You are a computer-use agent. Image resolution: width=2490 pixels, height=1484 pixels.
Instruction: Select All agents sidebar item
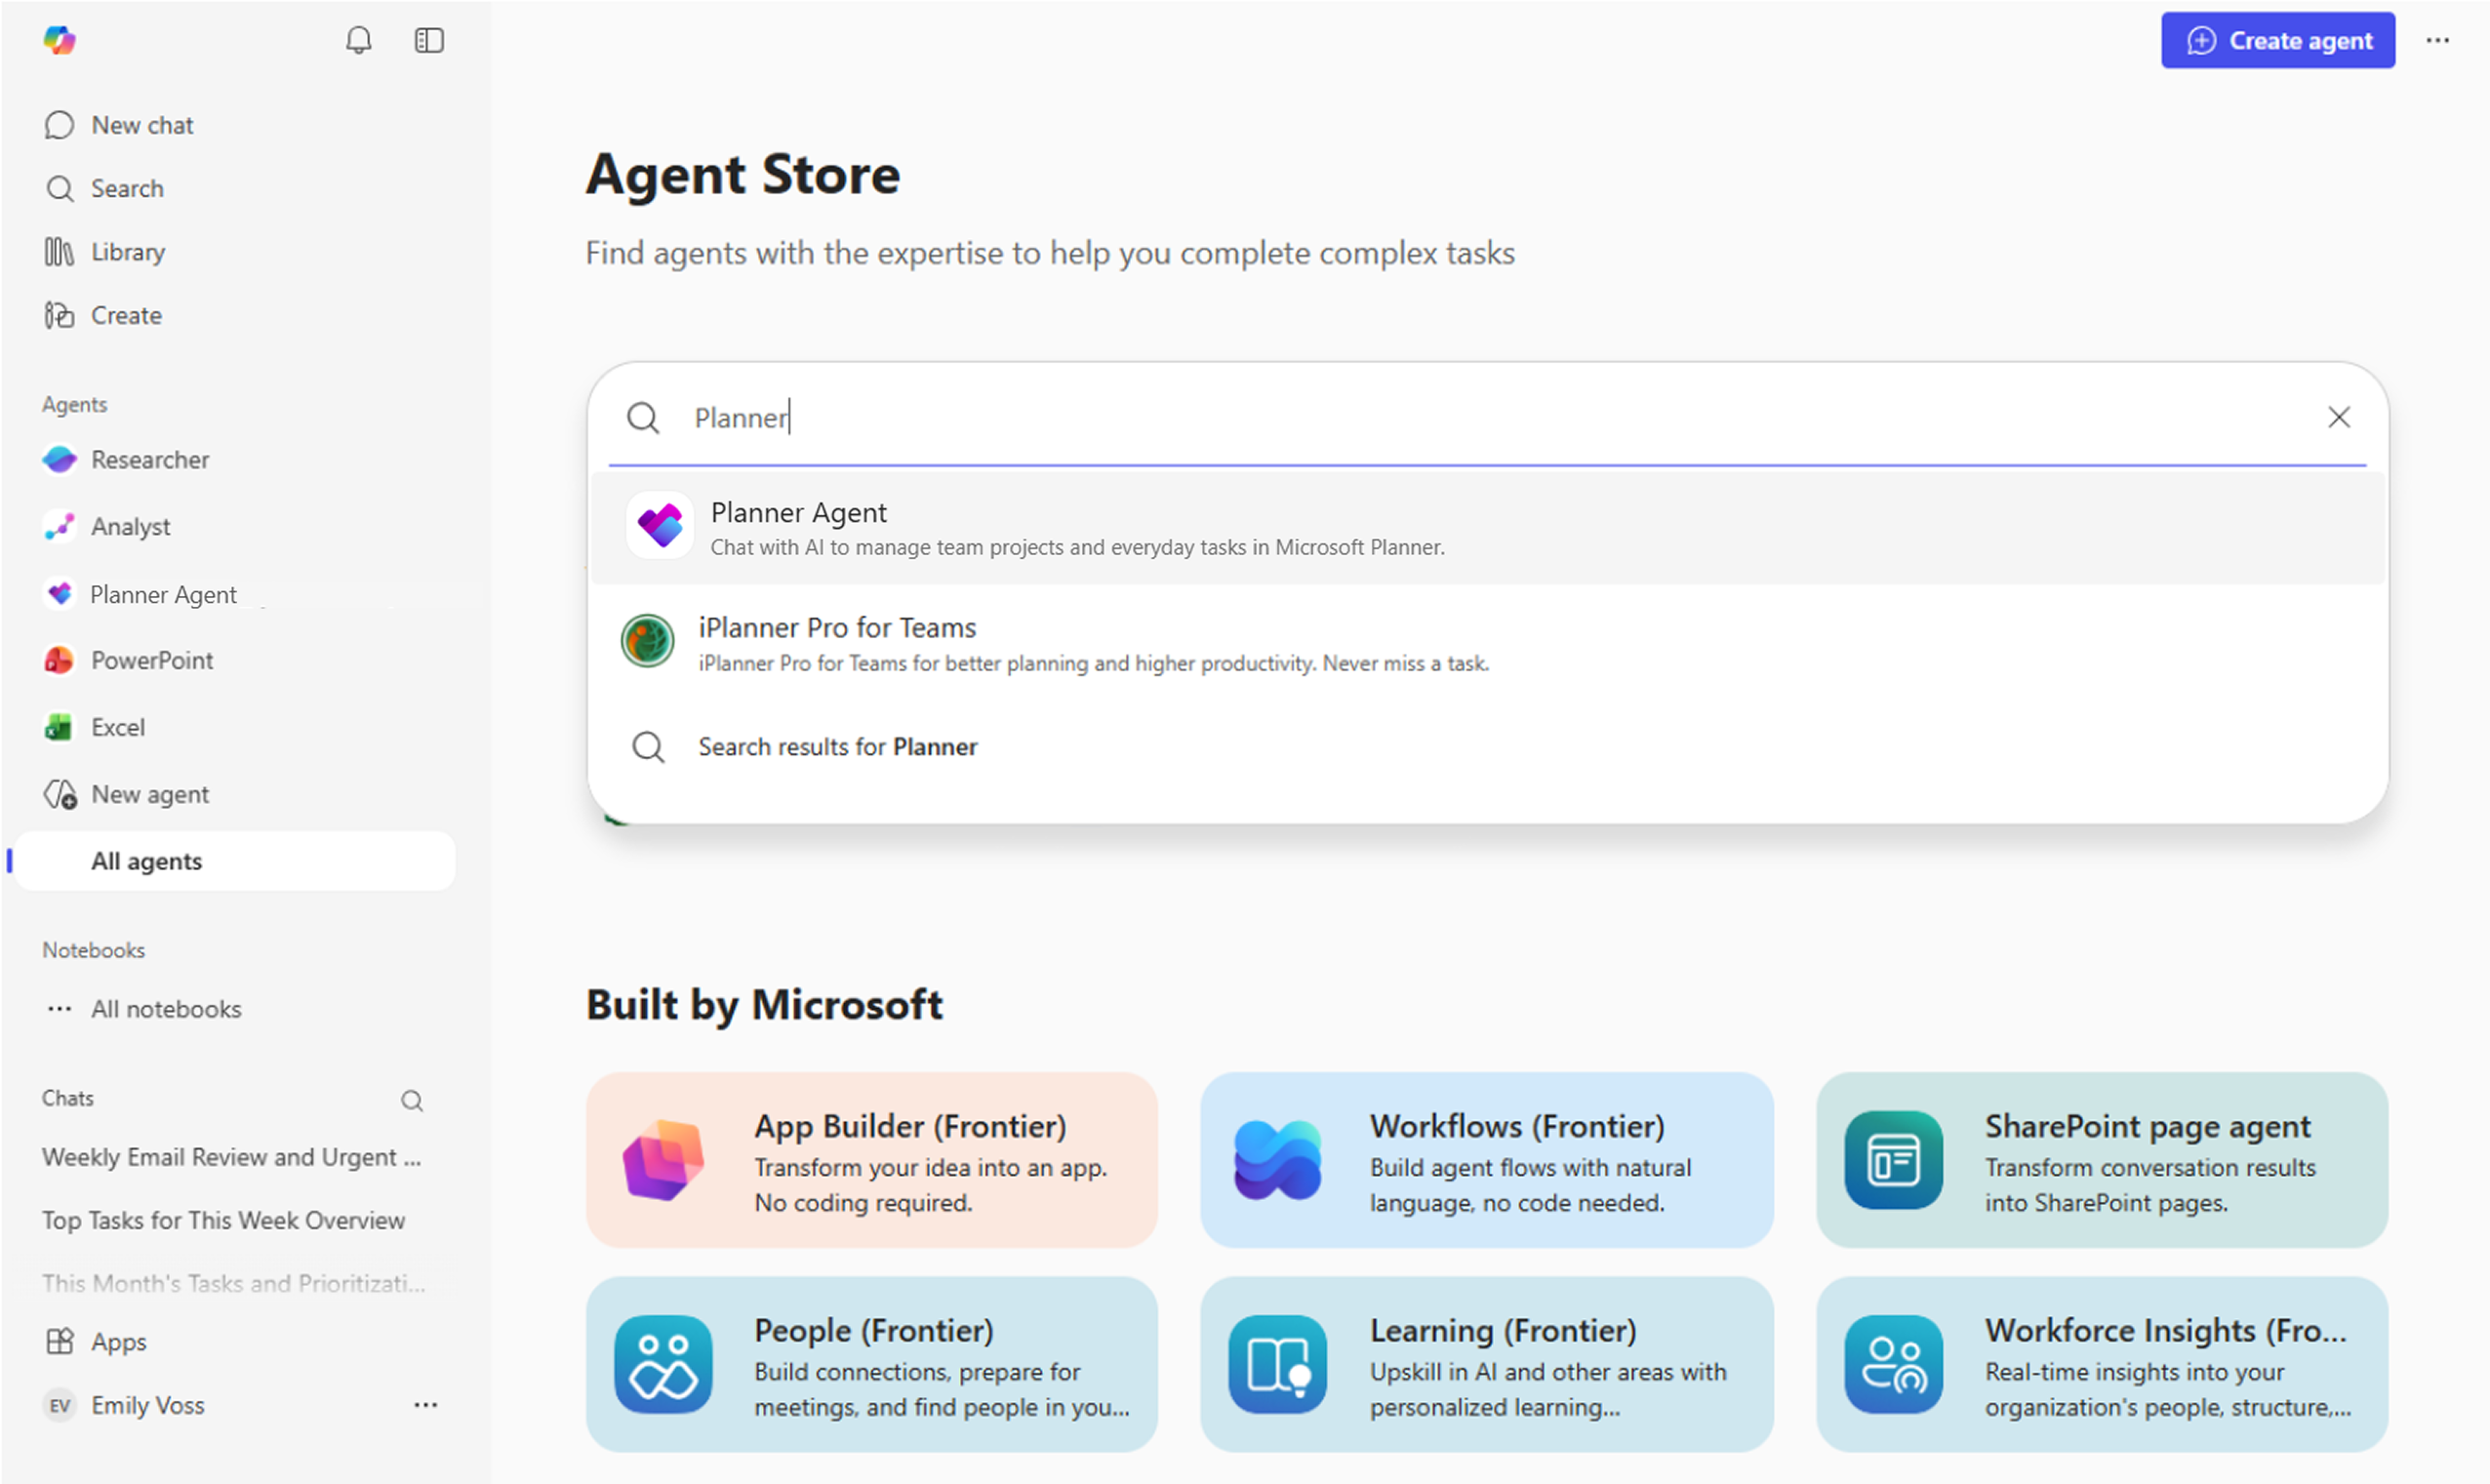(x=235, y=861)
